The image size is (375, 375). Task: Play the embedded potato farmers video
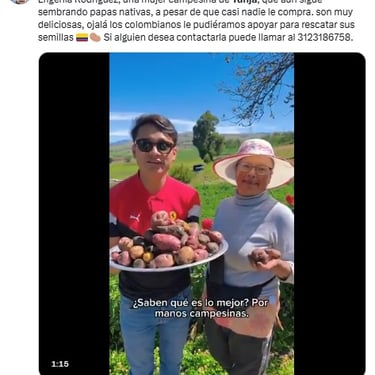(202, 213)
